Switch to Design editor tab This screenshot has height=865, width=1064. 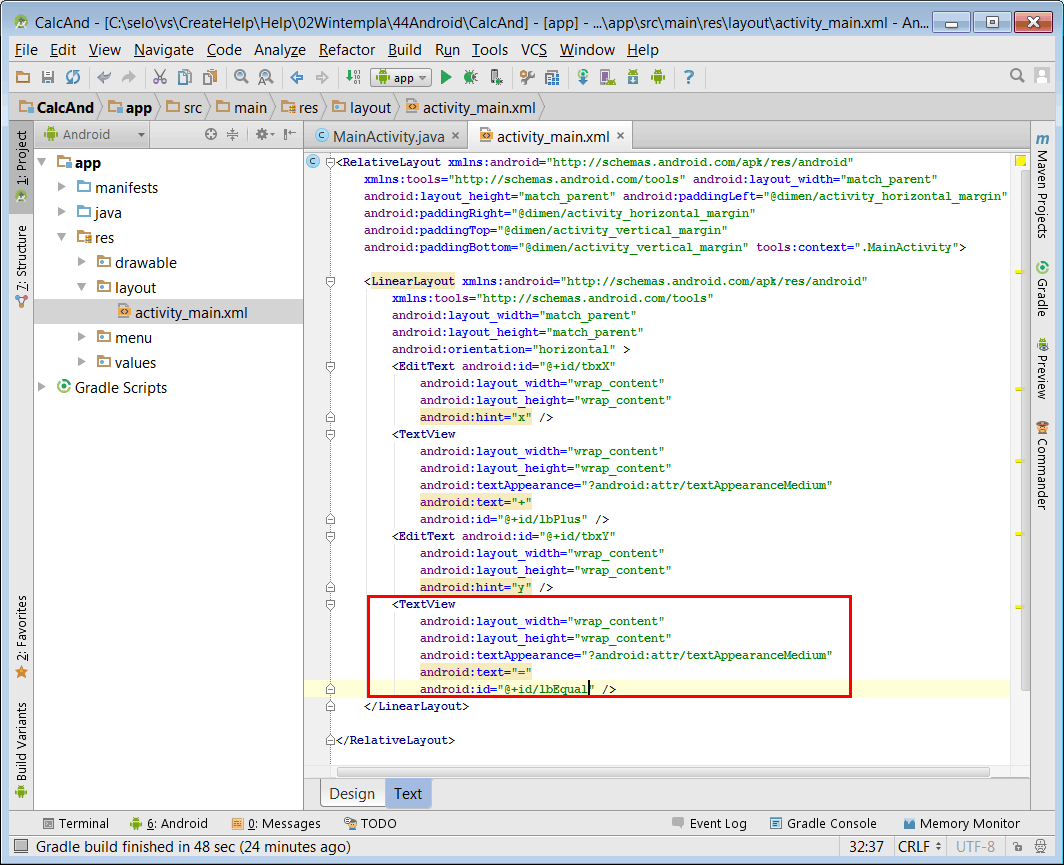tap(352, 793)
